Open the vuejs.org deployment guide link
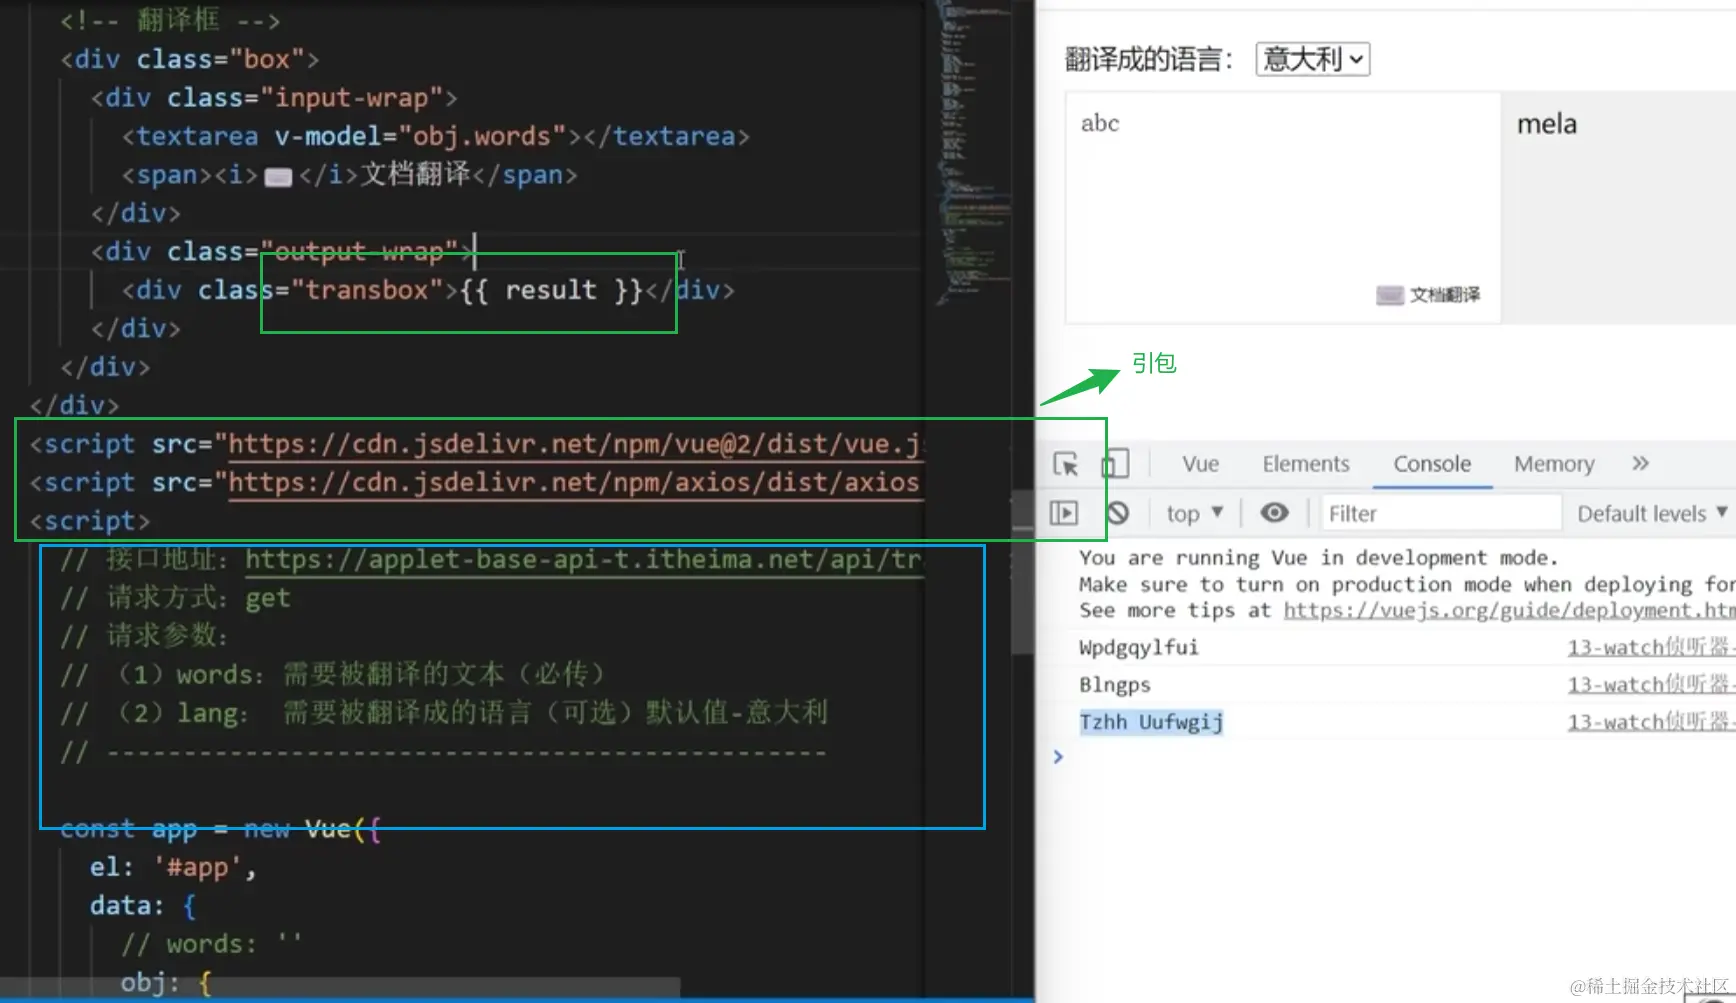Image resolution: width=1736 pixels, height=1003 pixels. 1509,610
